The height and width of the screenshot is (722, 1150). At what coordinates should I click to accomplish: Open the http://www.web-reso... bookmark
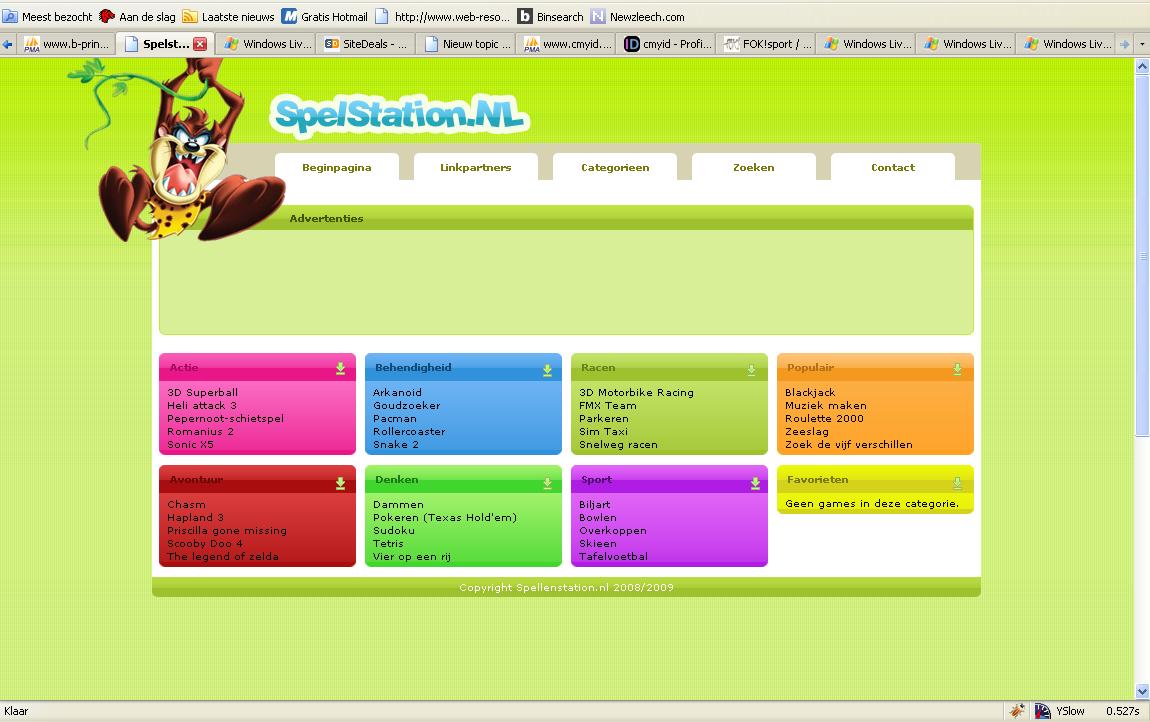point(442,16)
